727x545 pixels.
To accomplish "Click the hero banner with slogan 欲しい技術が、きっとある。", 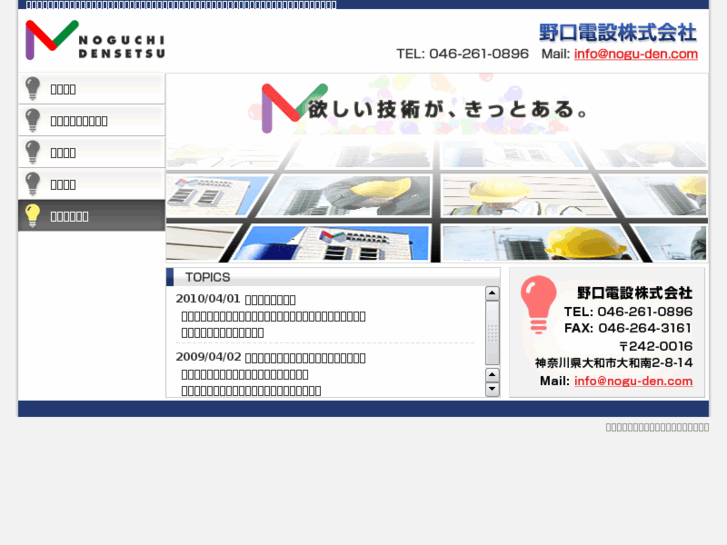I will (437, 168).
